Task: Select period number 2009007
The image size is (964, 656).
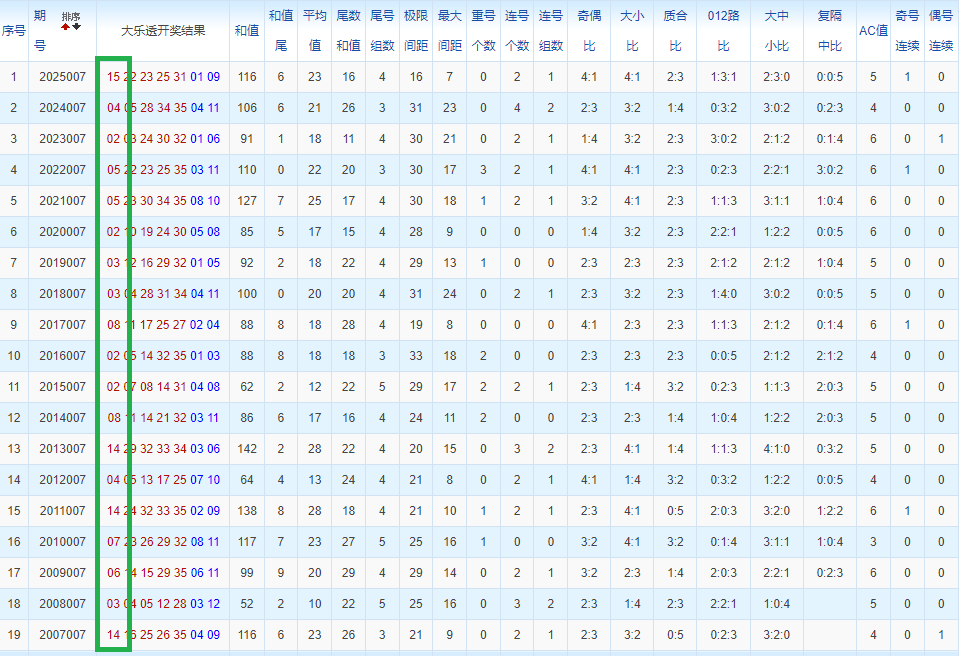Action: 62,573
